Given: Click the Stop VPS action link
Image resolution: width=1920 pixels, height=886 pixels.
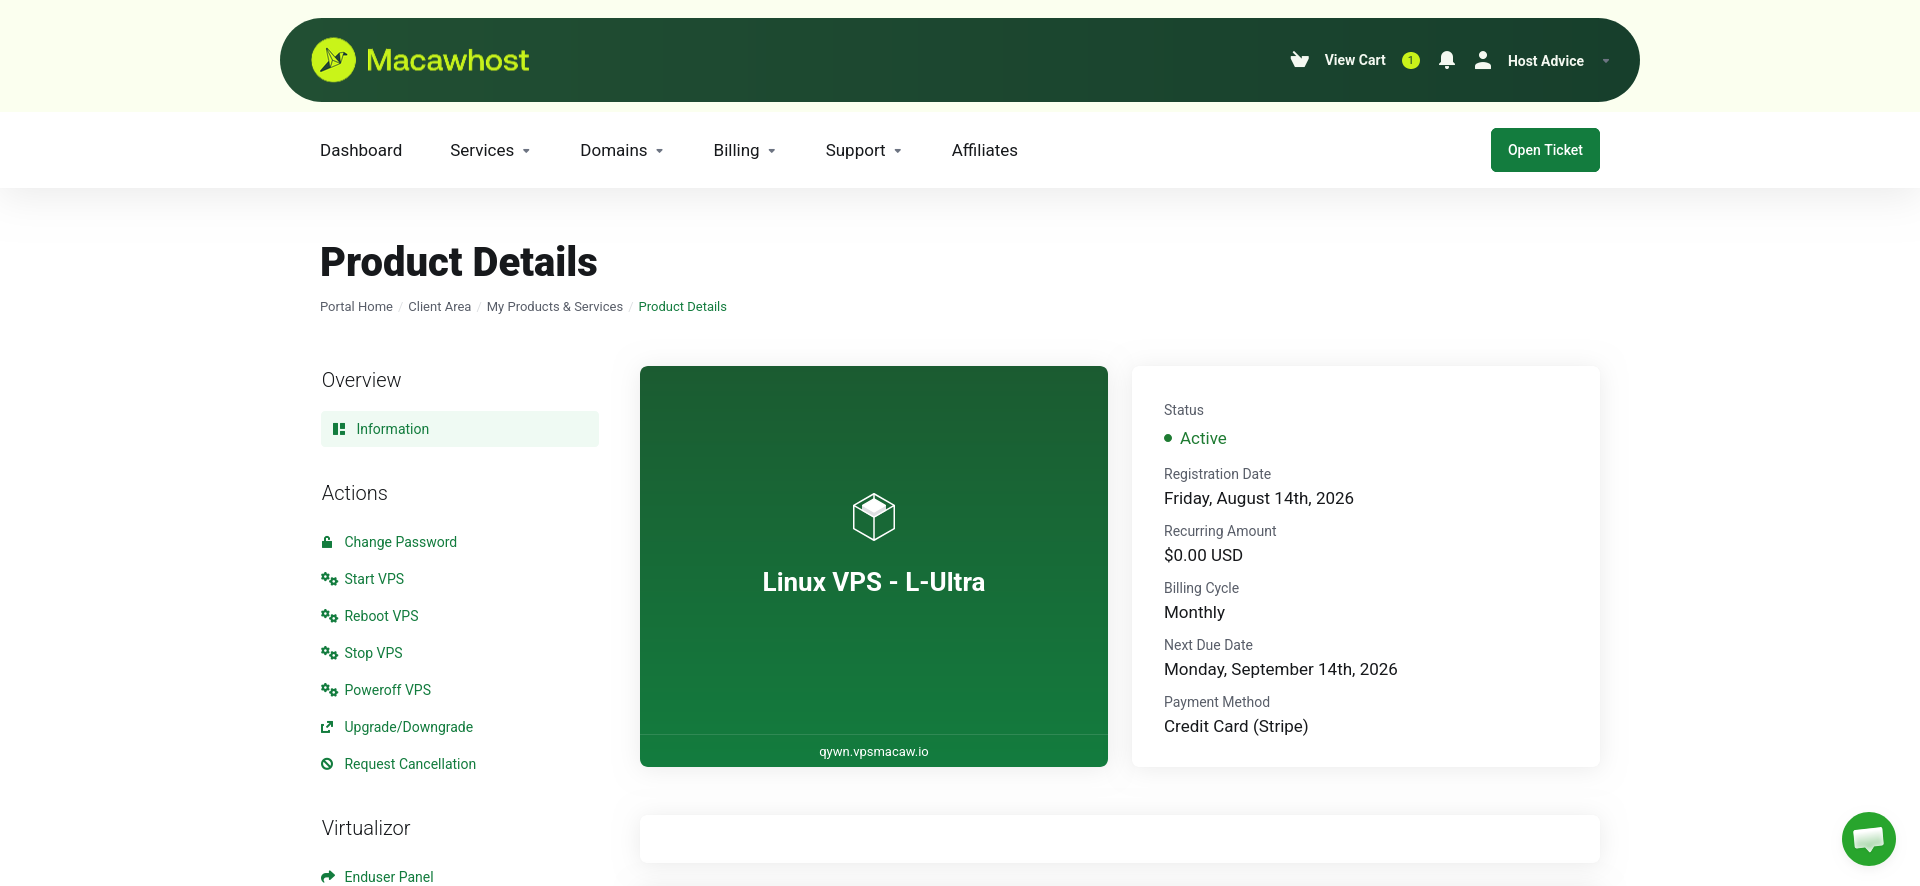Looking at the screenshot, I should [x=373, y=653].
